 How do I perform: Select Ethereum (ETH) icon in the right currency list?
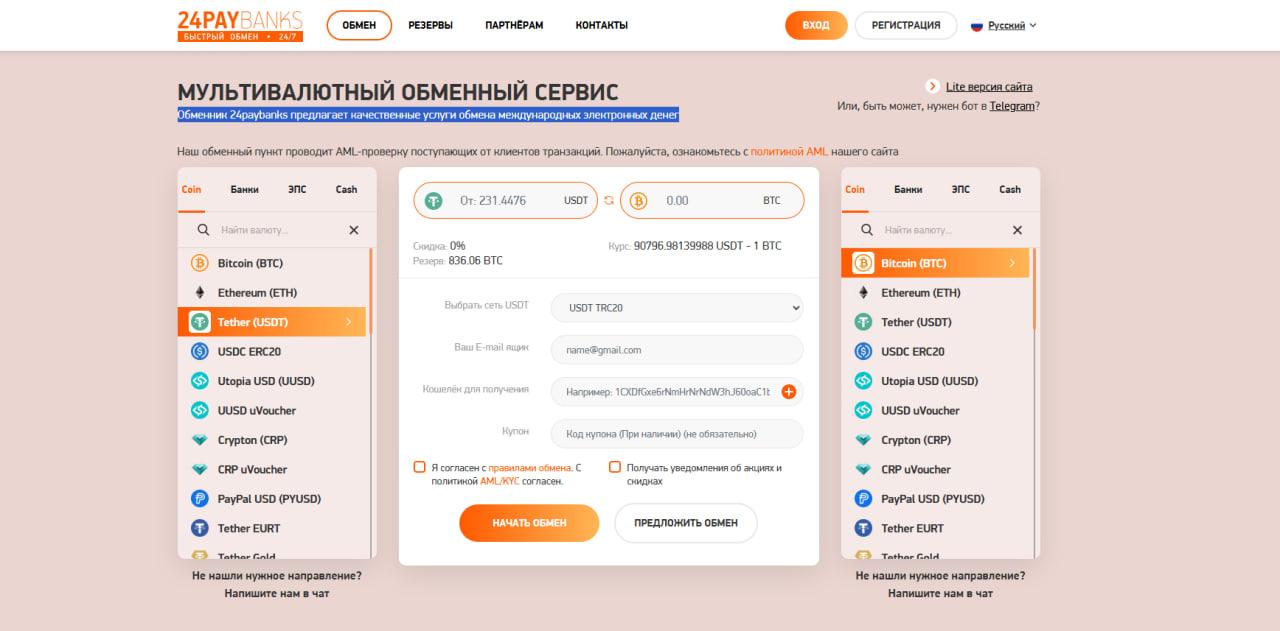pos(863,293)
